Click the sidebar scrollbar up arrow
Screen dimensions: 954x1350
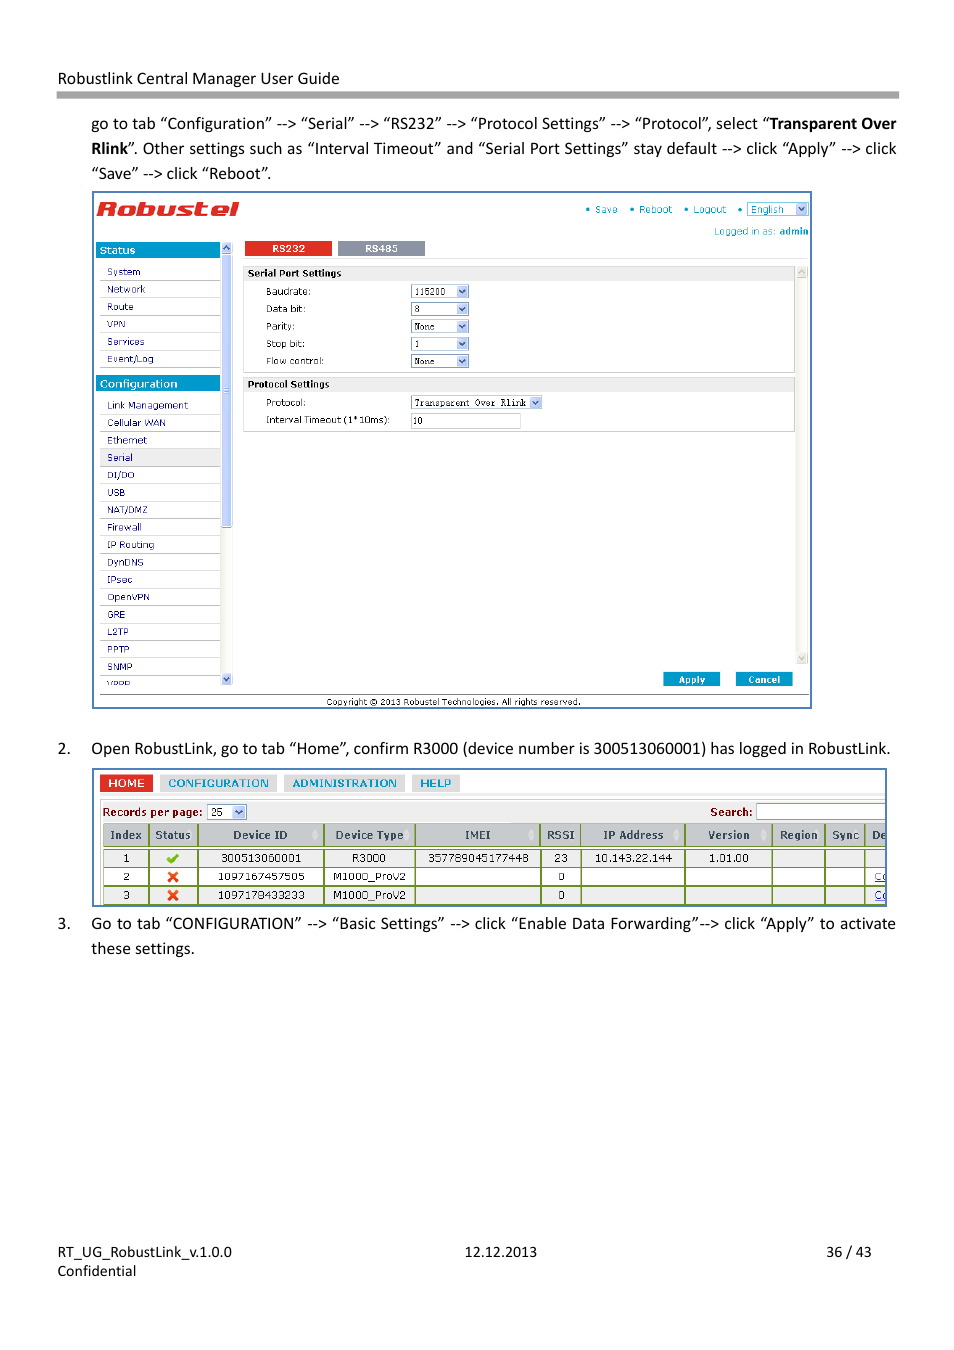point(226,248)
